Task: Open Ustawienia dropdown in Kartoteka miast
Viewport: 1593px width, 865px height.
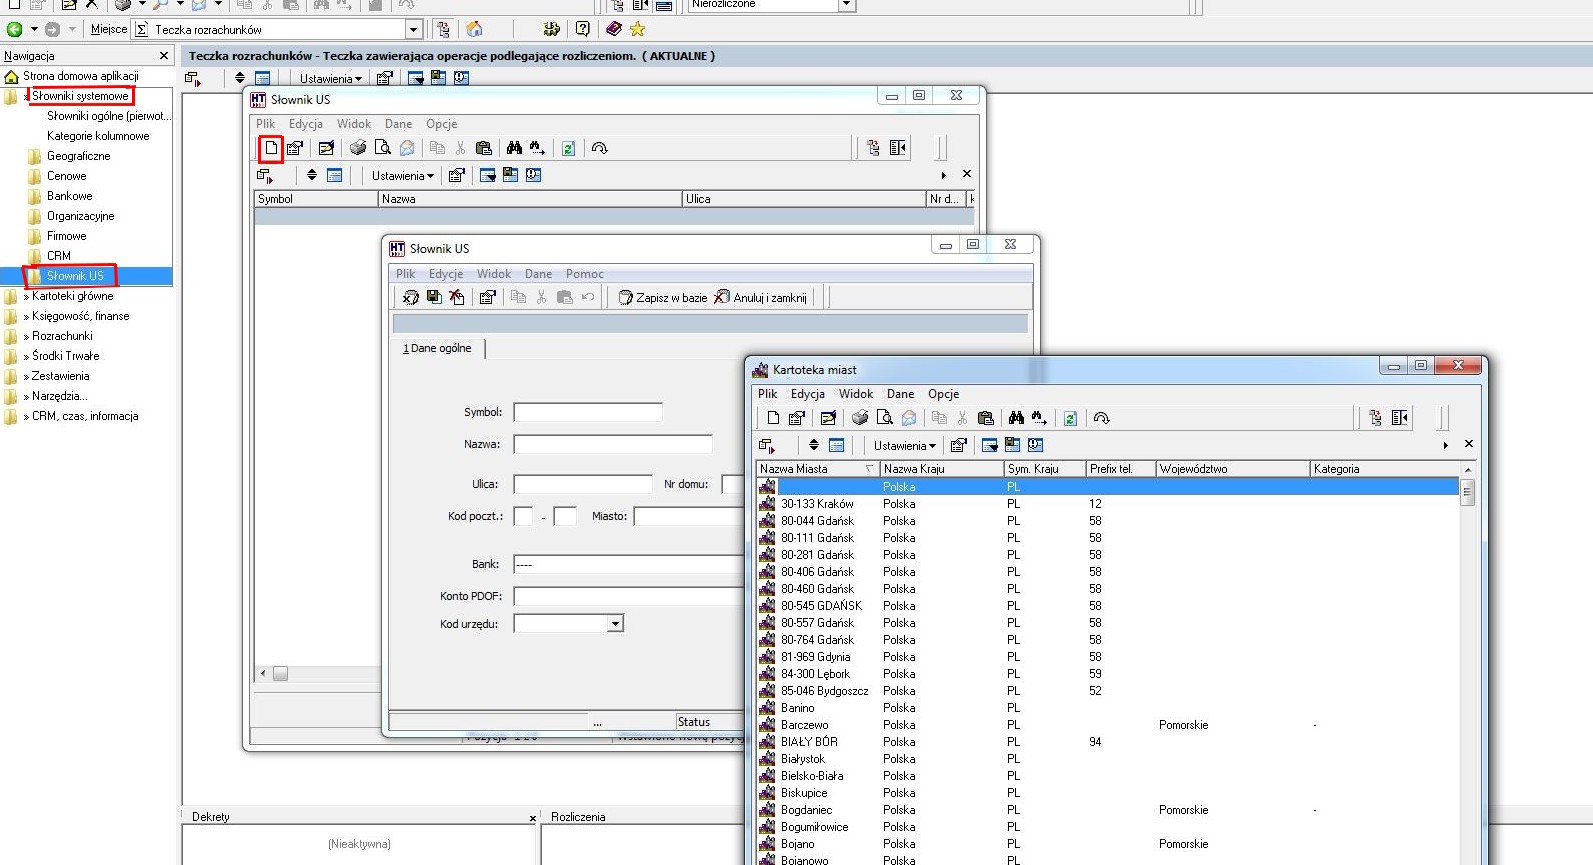Action: click(x=904, y=446)
